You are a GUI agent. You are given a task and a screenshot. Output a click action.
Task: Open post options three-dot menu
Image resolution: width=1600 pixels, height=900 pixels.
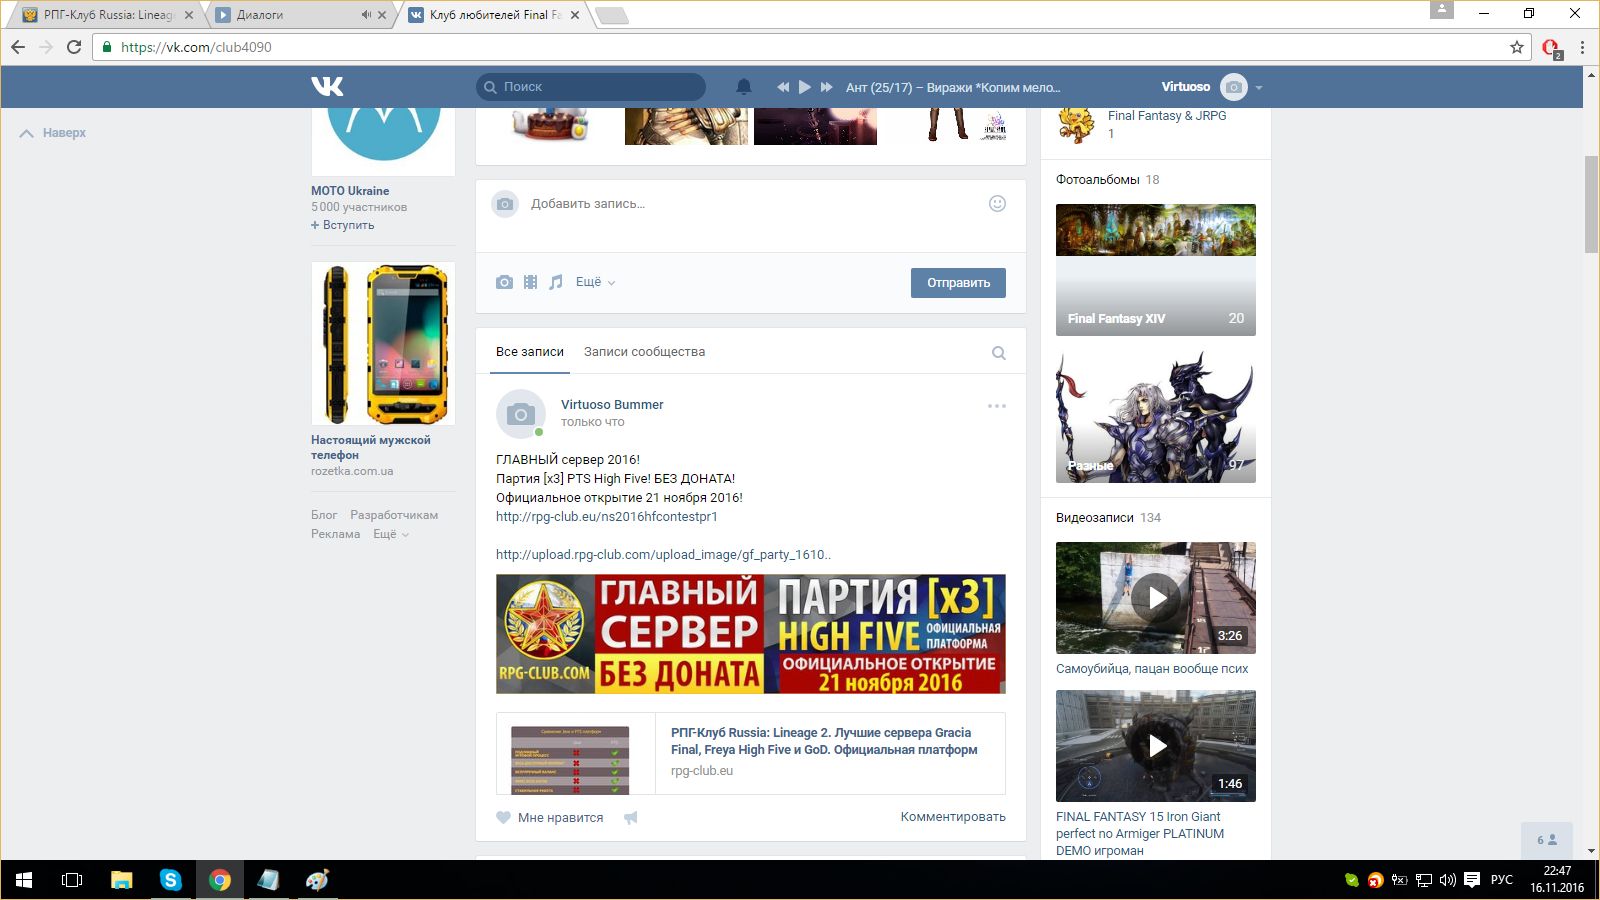point(997,406)
